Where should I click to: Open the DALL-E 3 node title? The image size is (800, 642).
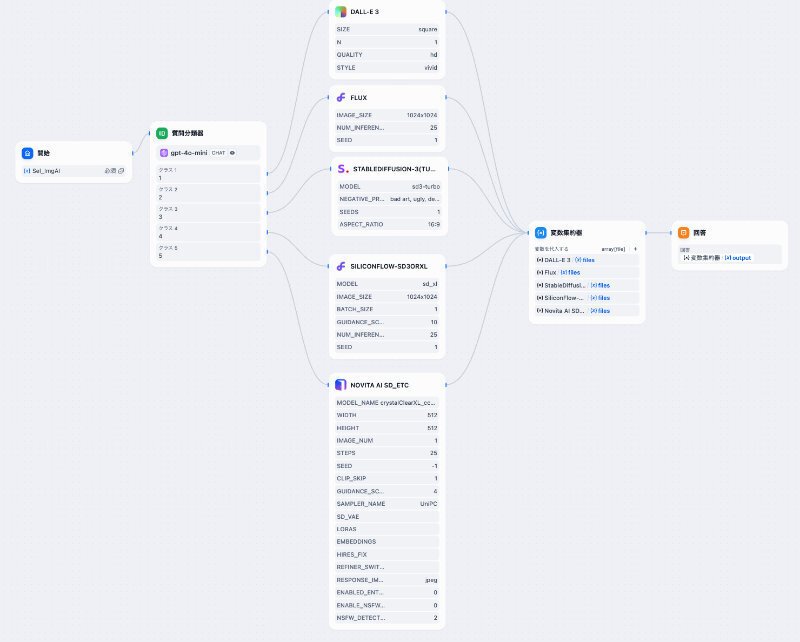pyautogui.click(x=364, y=12)
